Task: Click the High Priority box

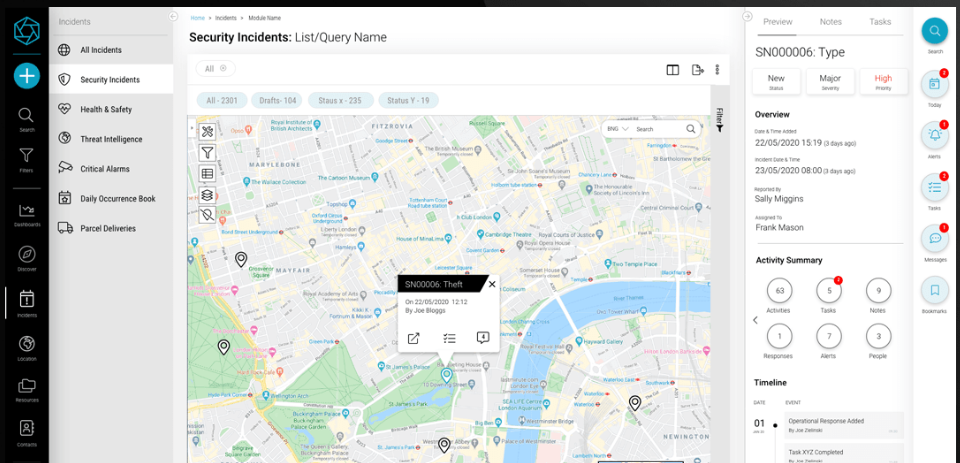Action: tap(883, 81)
